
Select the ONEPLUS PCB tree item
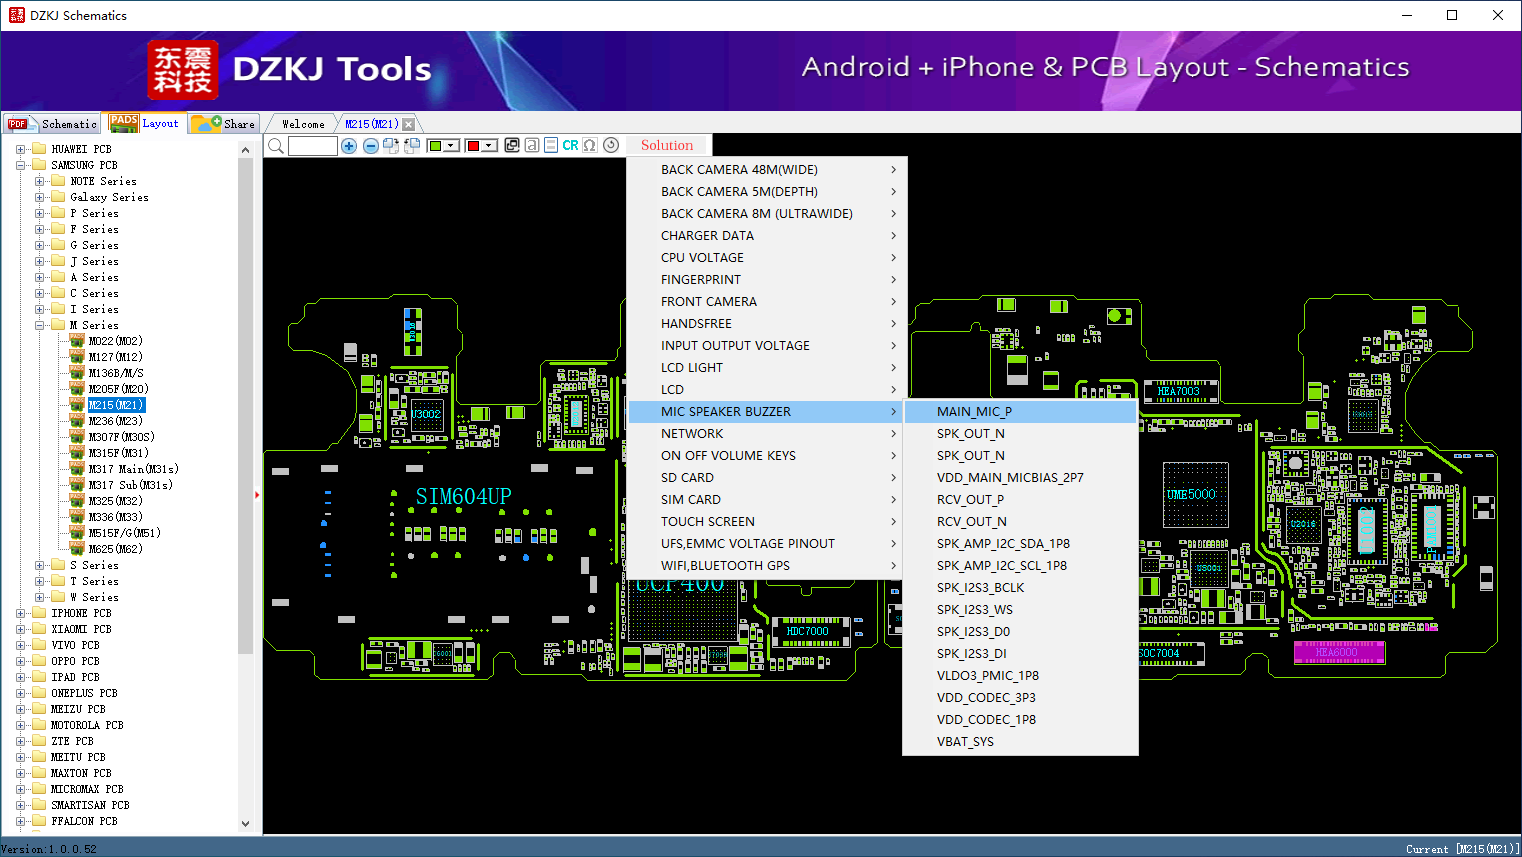point(84,693)
